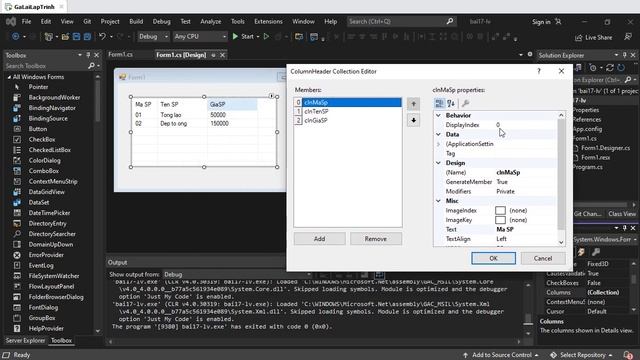Viewport: 640px width, 360px height.
Task: Select Form1.Designer.cs in Solution Explorer
Action: [x=605, y=148]
